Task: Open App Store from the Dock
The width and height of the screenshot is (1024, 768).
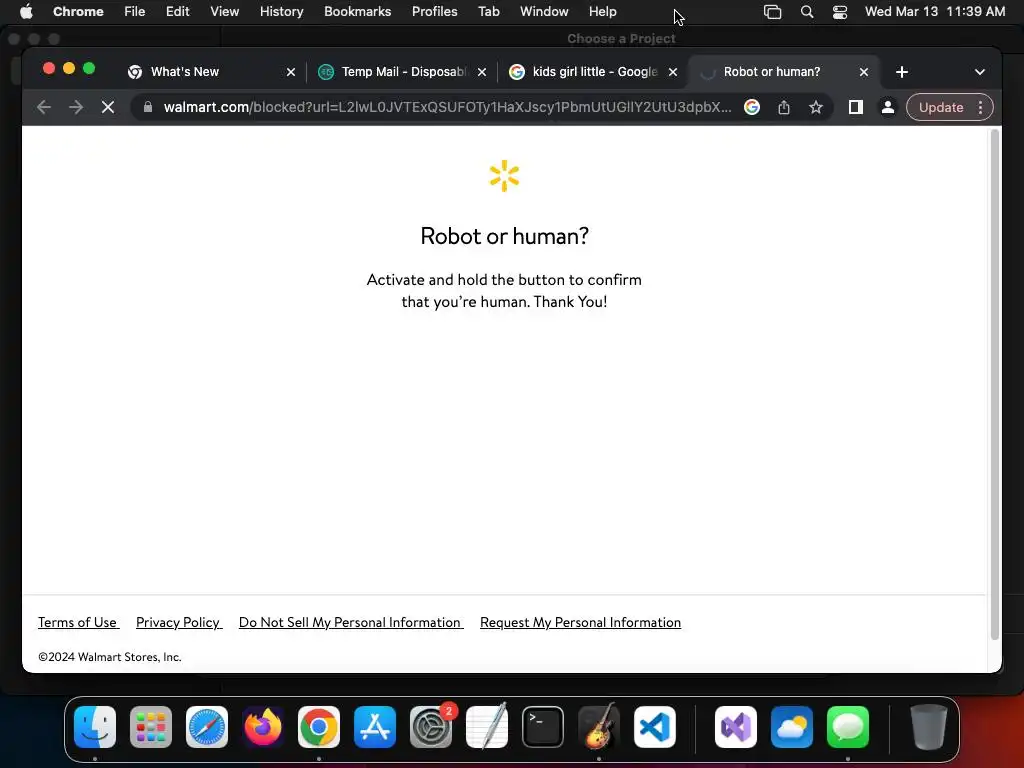Action: [x=375, y=727]
